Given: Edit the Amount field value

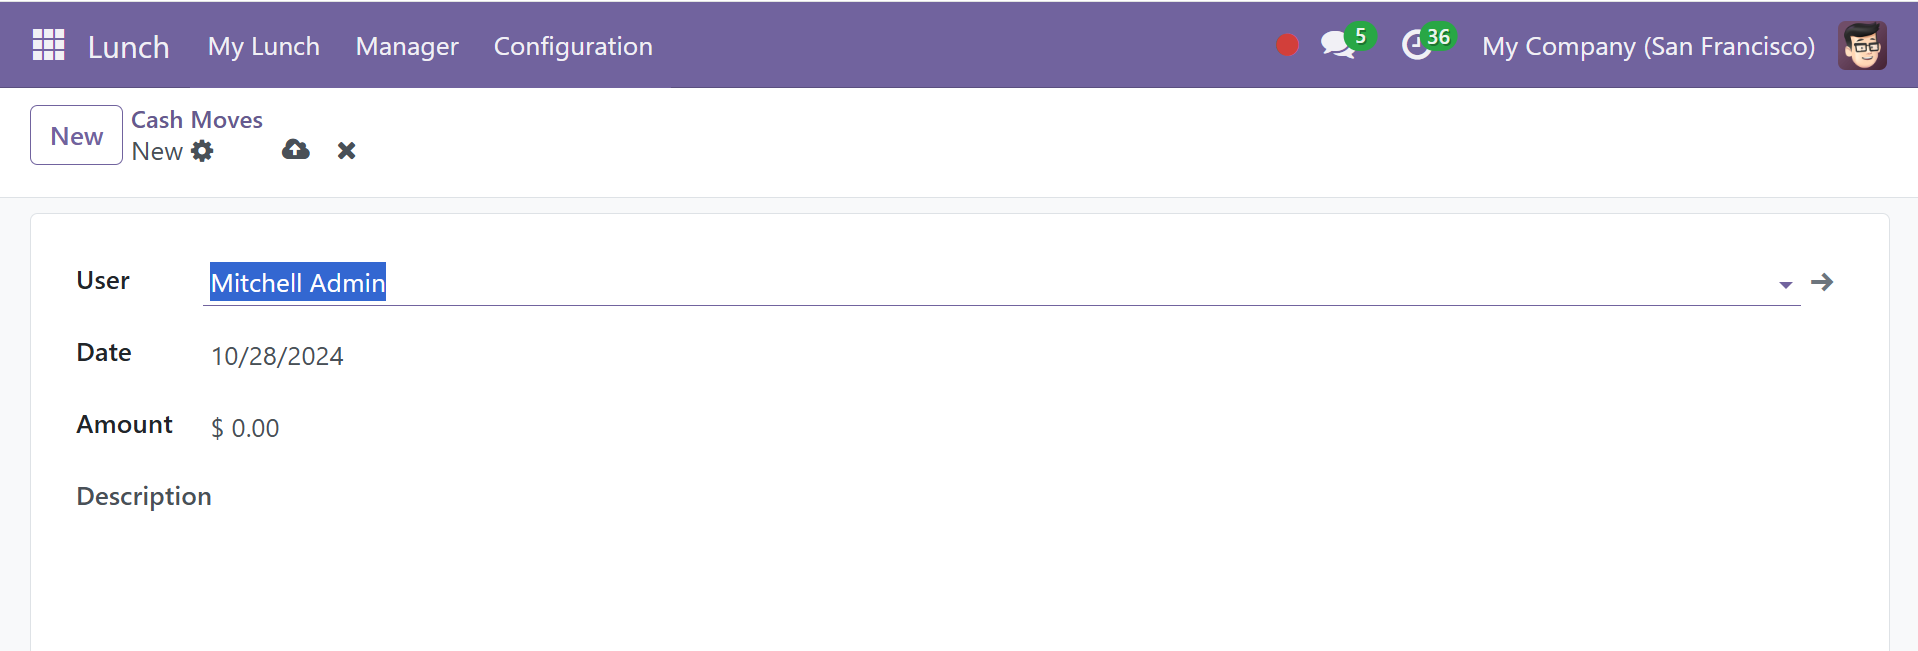Looking at the screenshot, I should click(245, 428).
